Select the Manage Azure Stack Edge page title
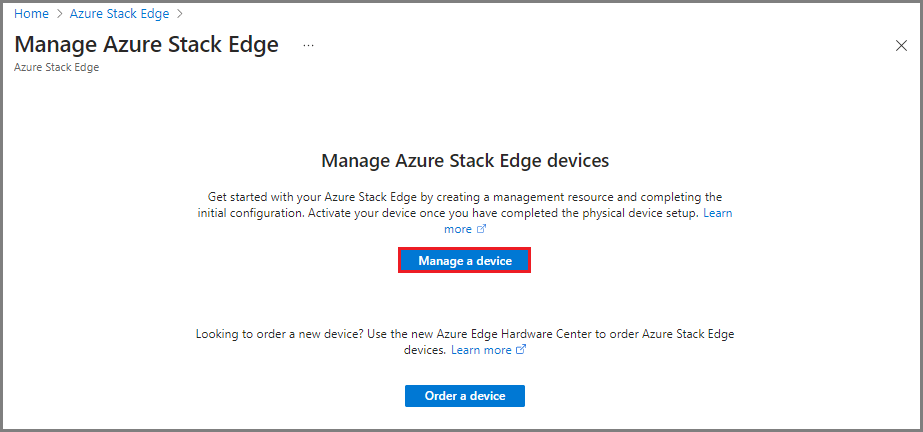The width and height of the screenshot is (923, 432). click(x=147, y=45)
